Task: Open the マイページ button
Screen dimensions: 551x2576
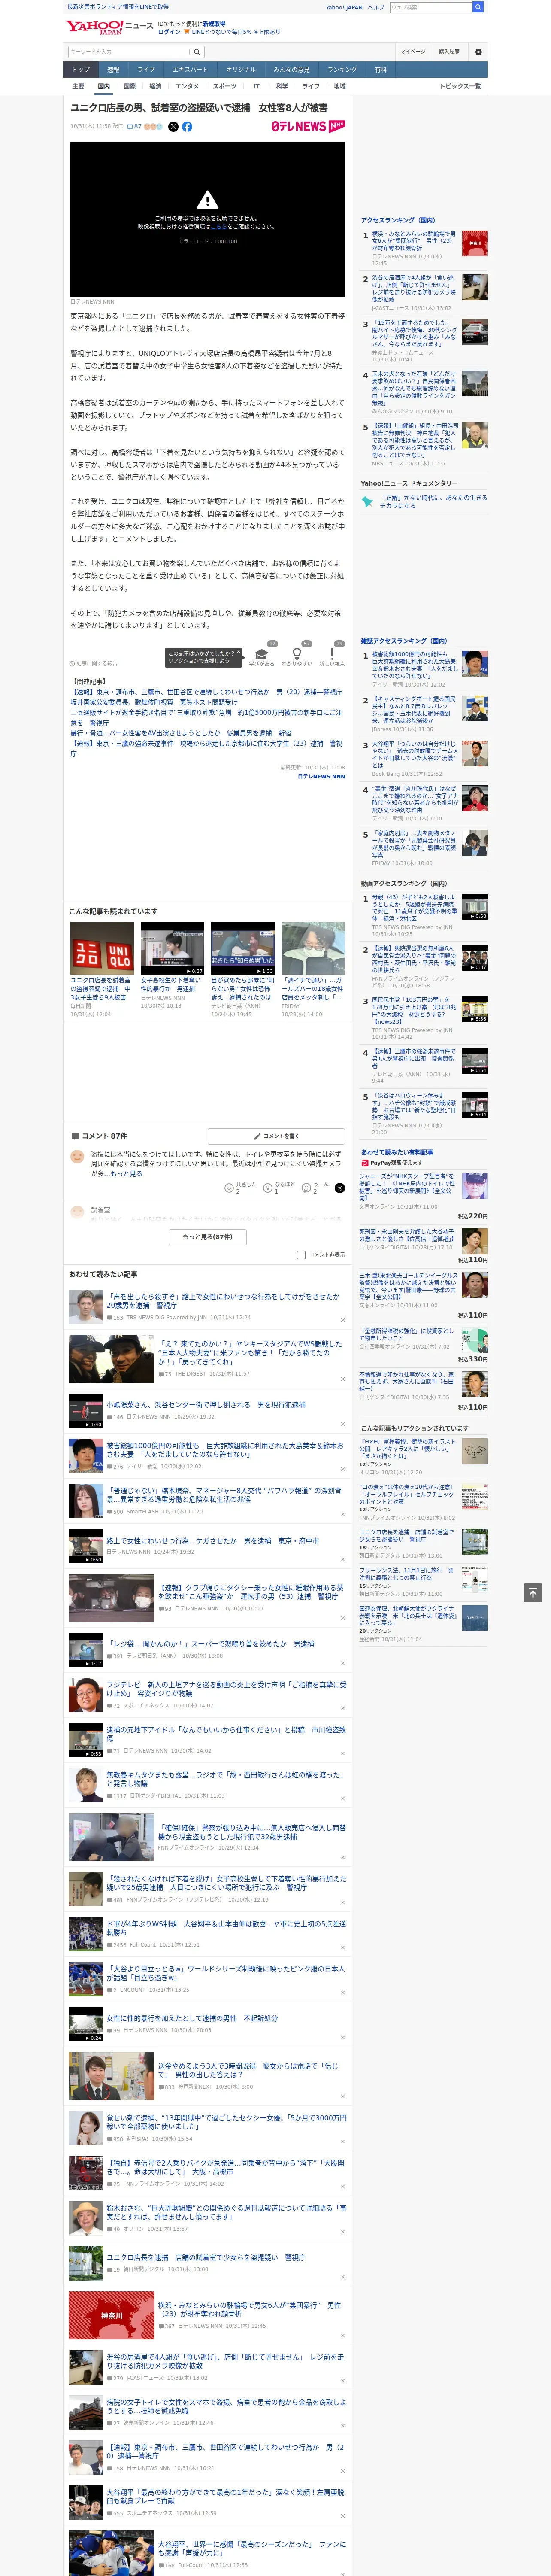Action: [413, 52]
